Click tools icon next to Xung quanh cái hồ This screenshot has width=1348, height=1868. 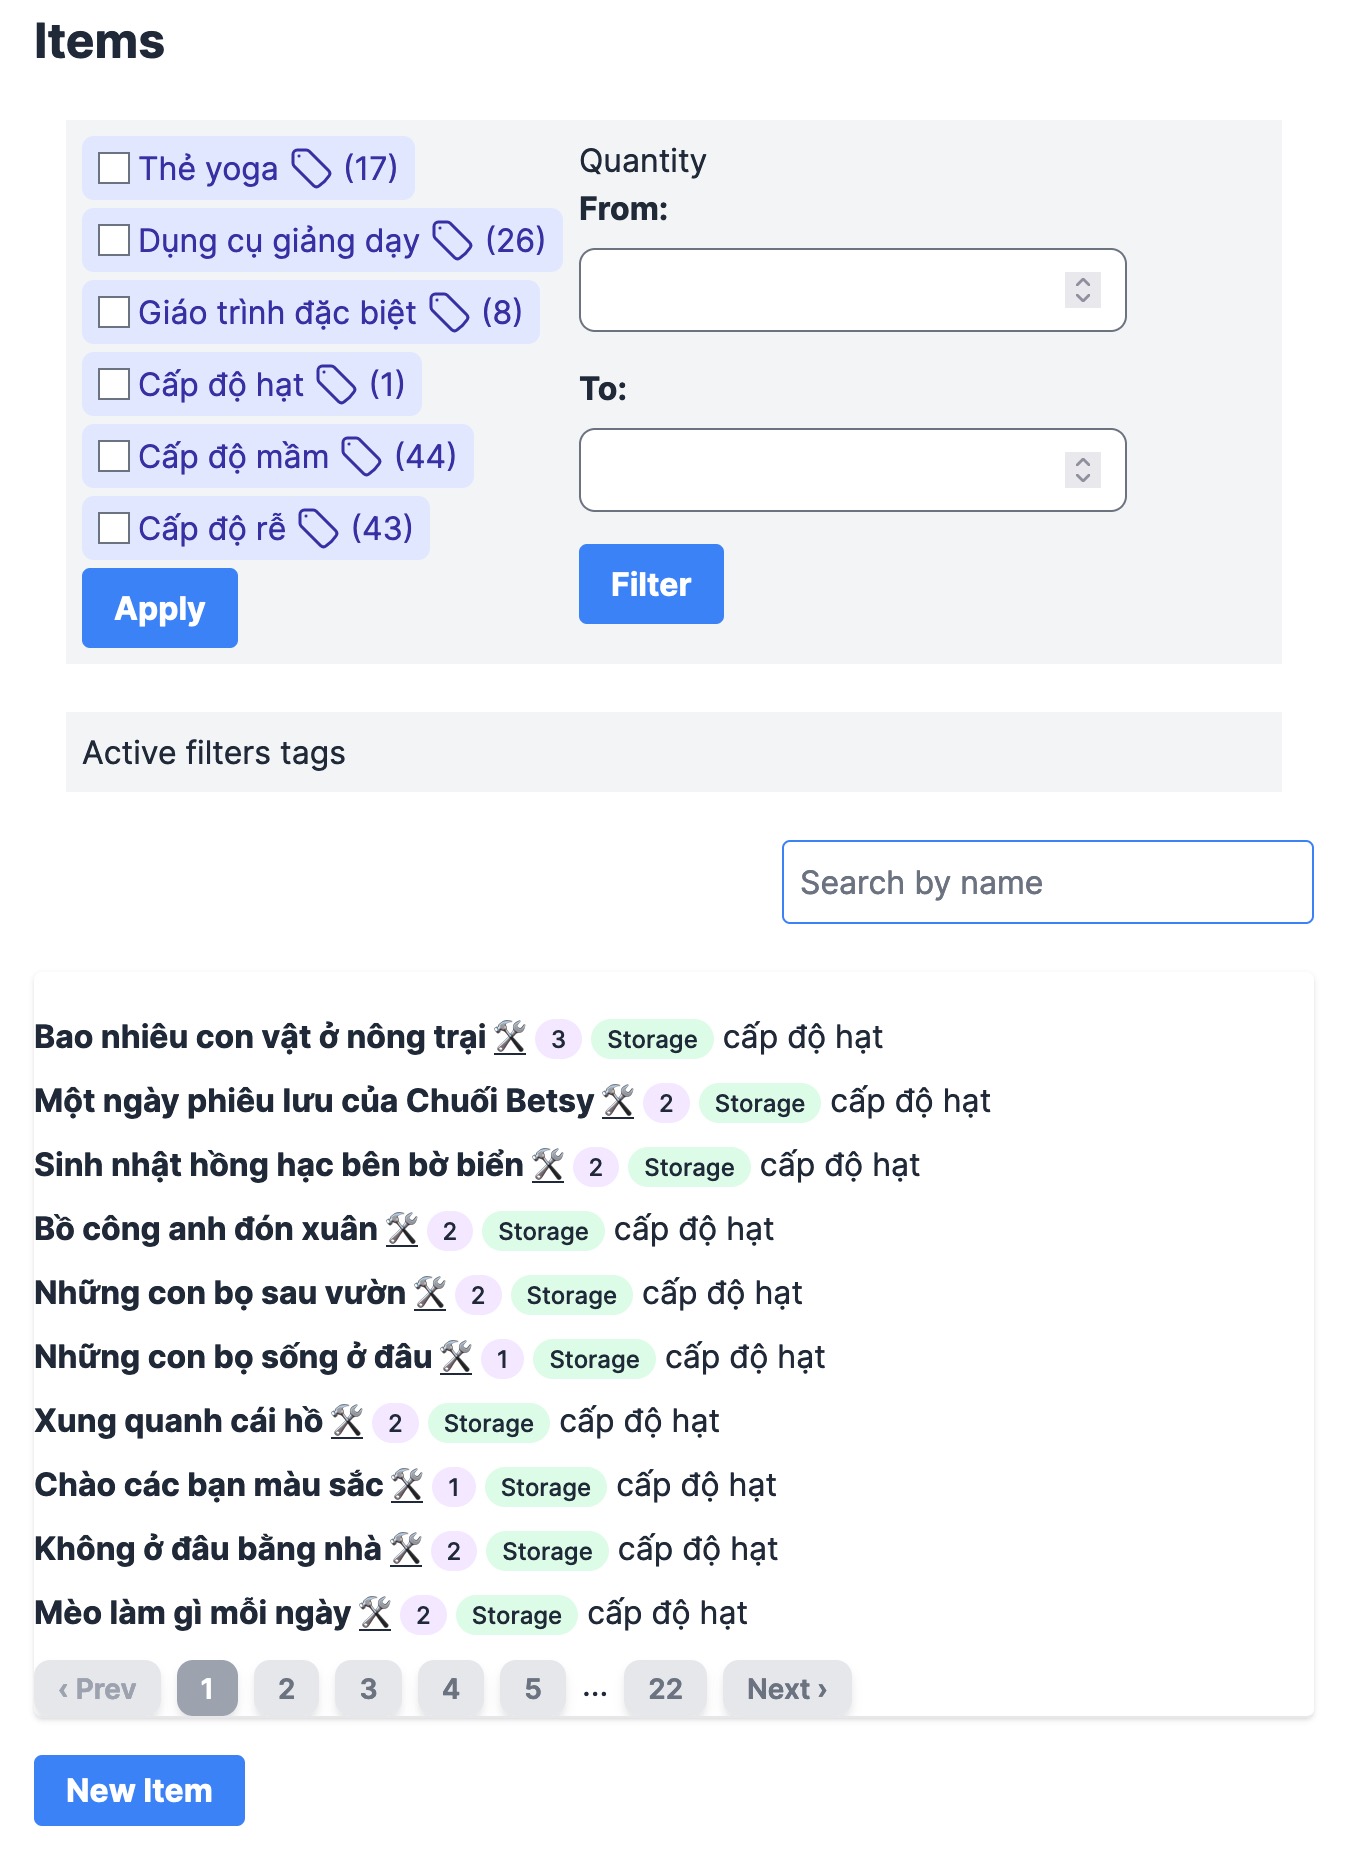[x=347, y=1421]
